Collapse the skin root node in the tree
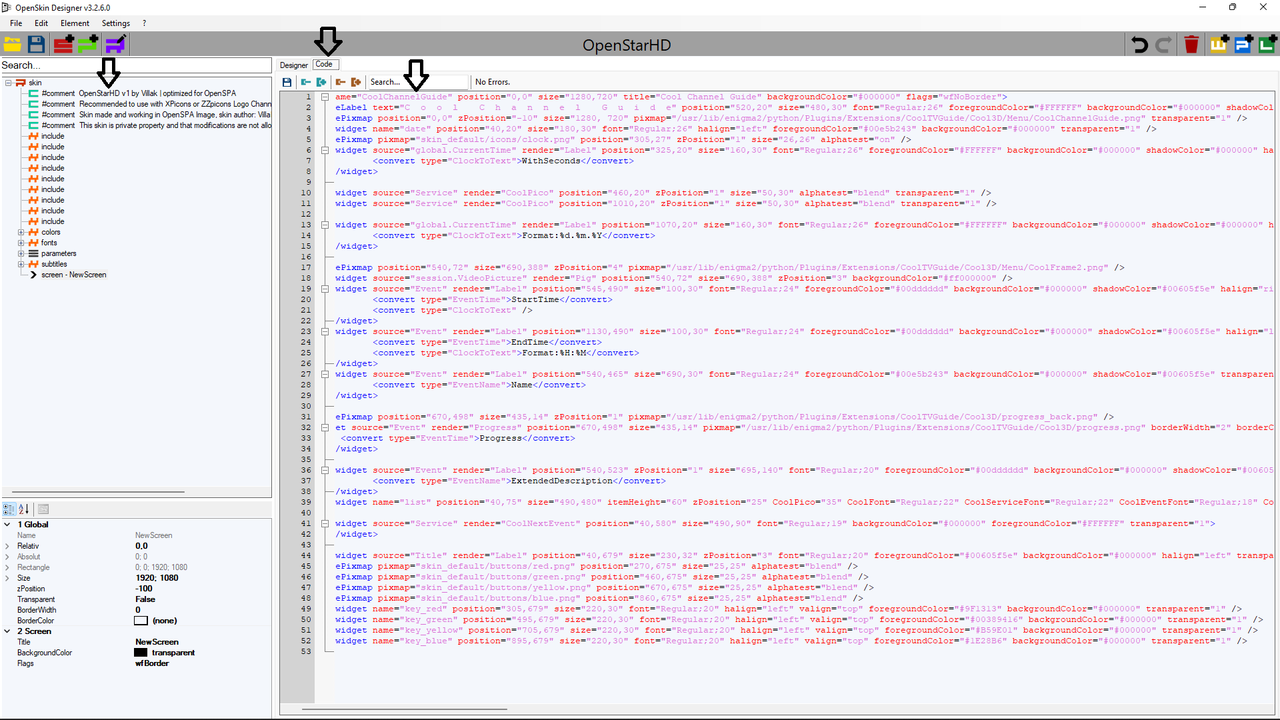Viewport: 1280px width, 720px height. pyautogui.click(x=8, y=82)
